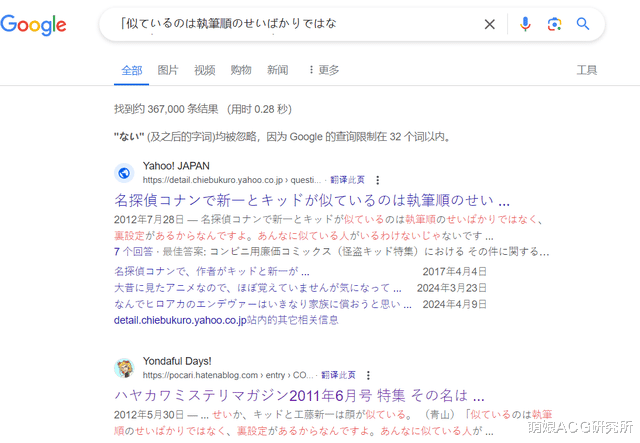Open sublink 大昔に見たアニメなので

tap(258, 288)
